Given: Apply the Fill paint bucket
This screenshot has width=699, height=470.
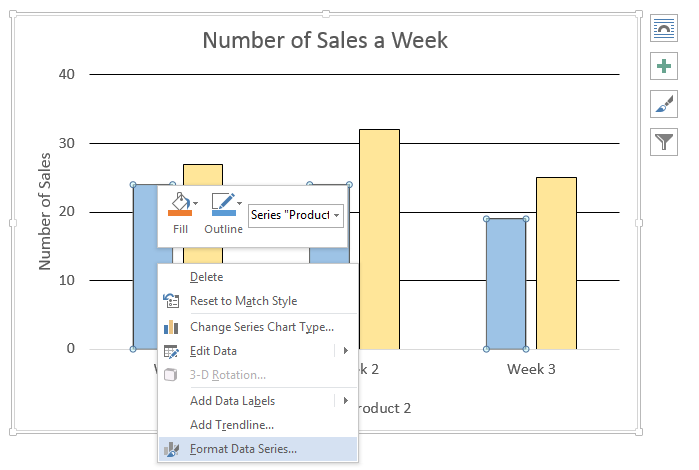Looking at the screenshot, I should (179, 205).
